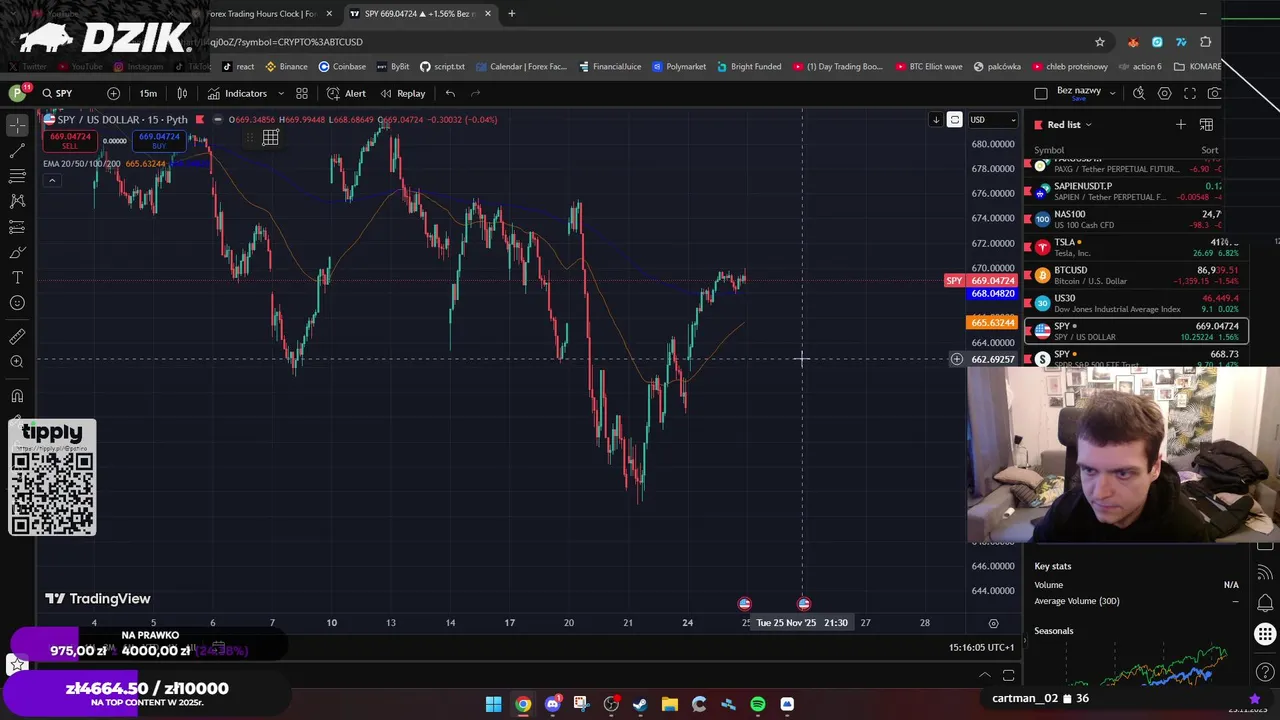Open the Indicators dialog

[238, 93]
